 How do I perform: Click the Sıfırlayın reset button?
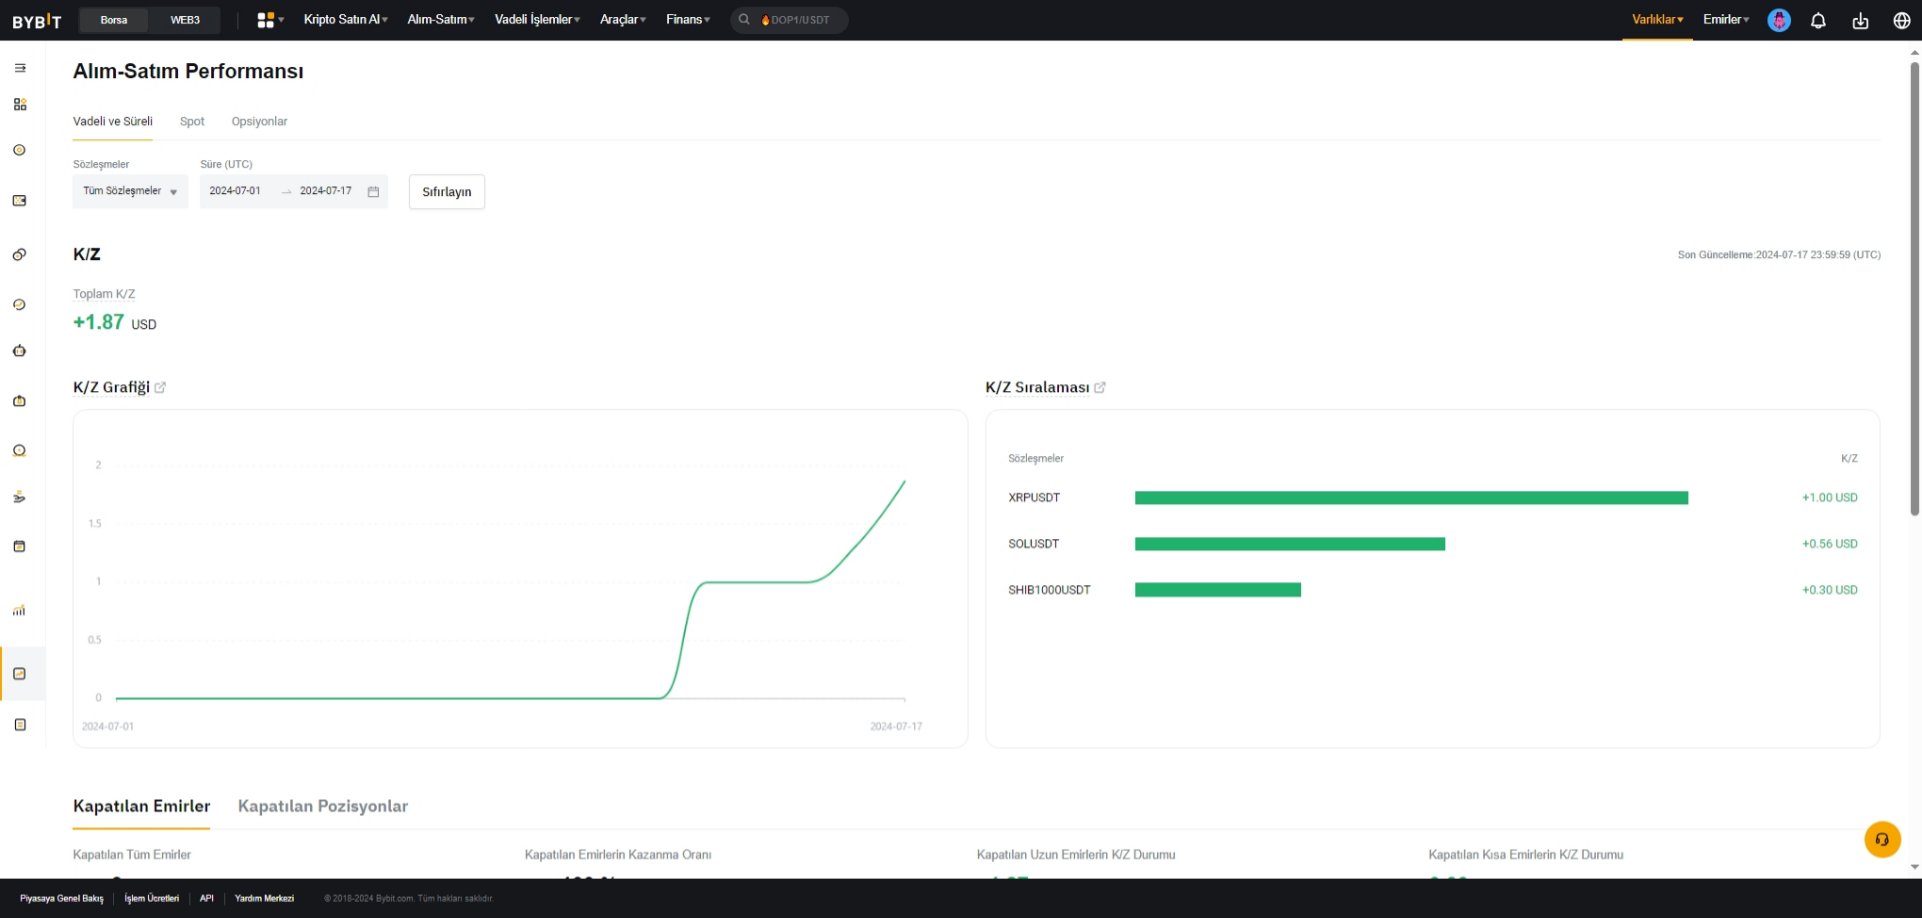pos(447,192)
